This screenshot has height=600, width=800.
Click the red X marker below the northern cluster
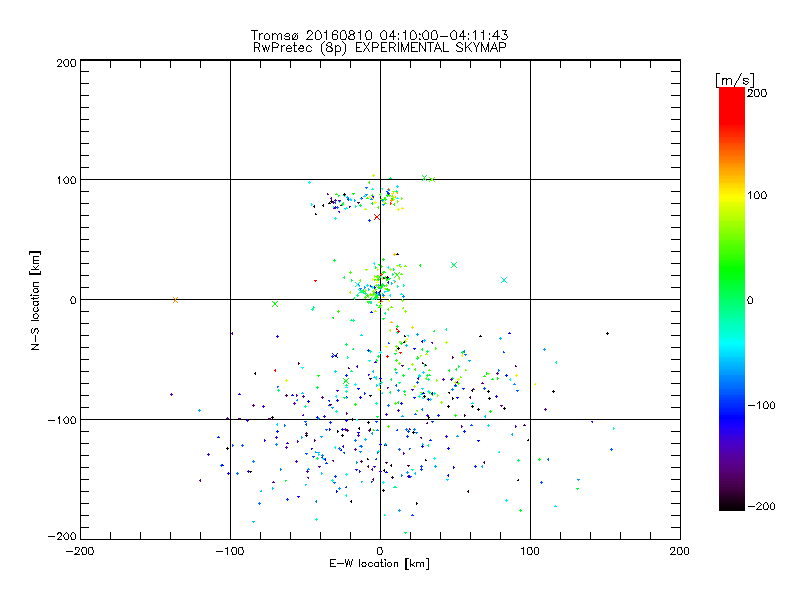tap(377, 217)
